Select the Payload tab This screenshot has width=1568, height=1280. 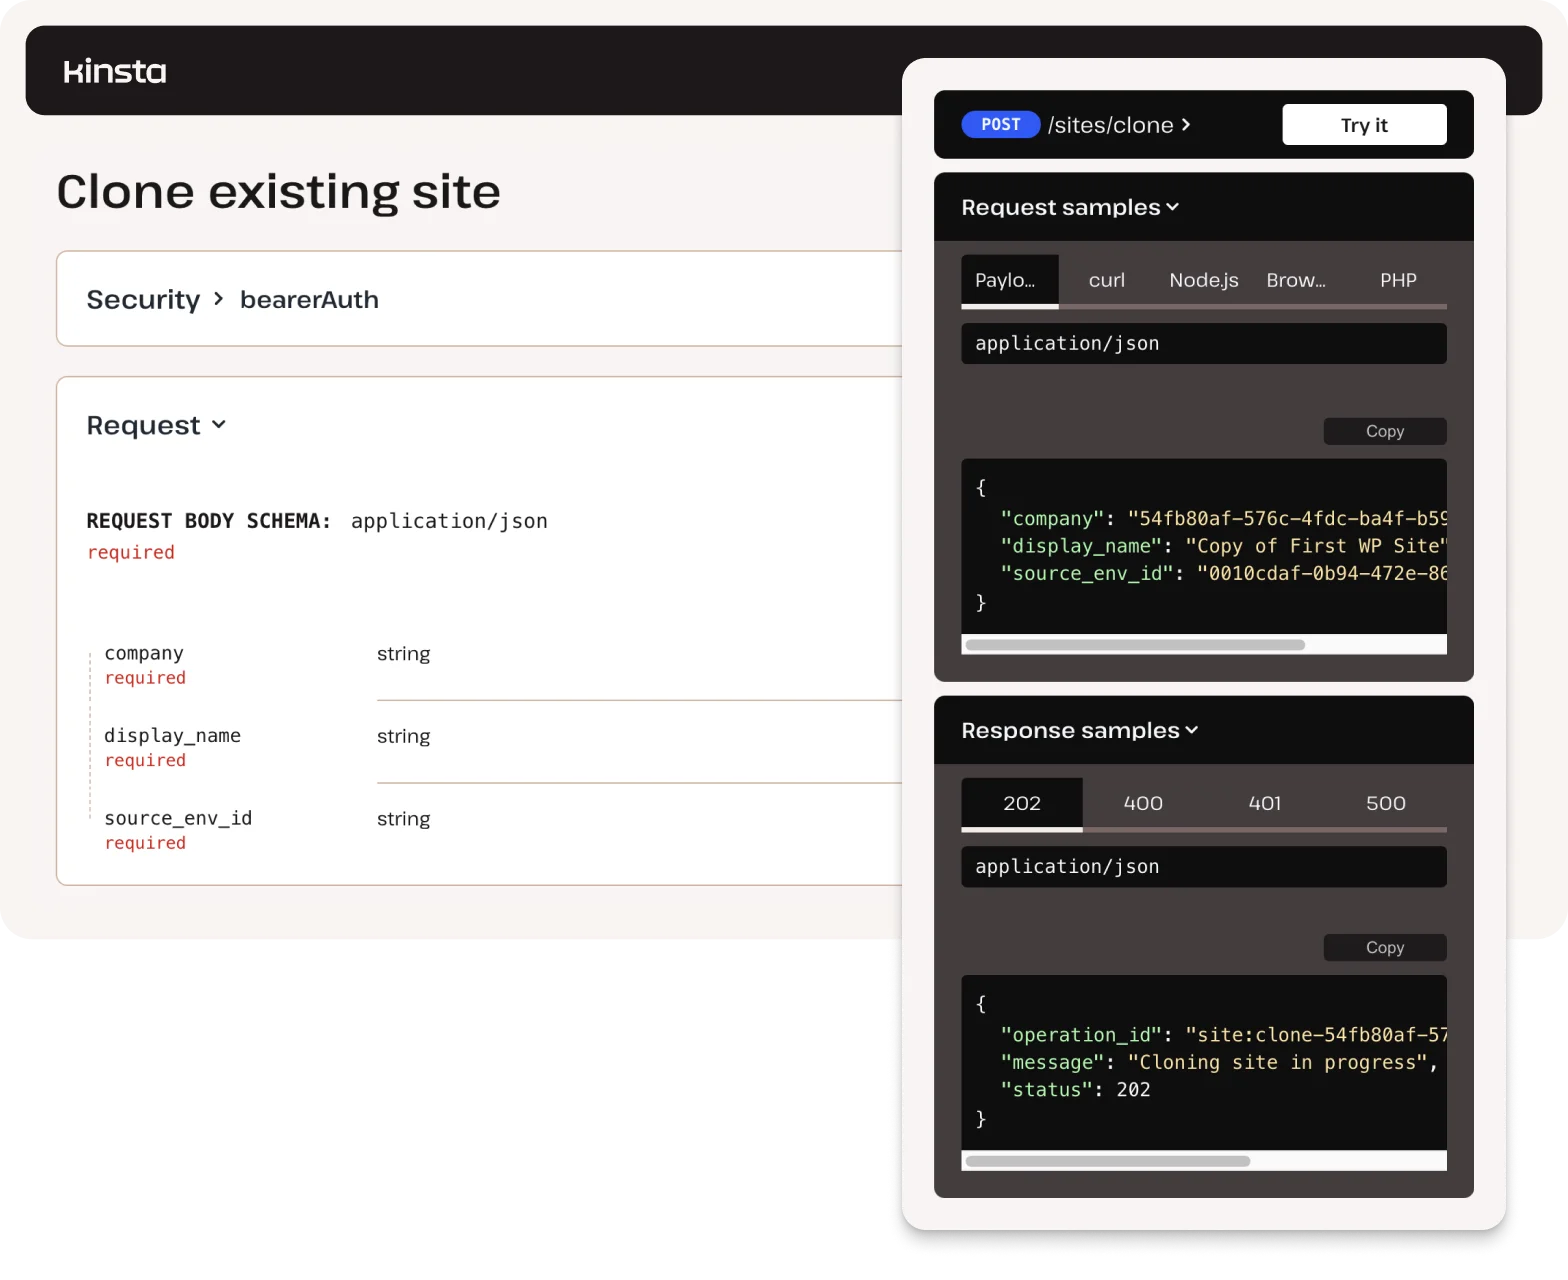(1008, 281)
